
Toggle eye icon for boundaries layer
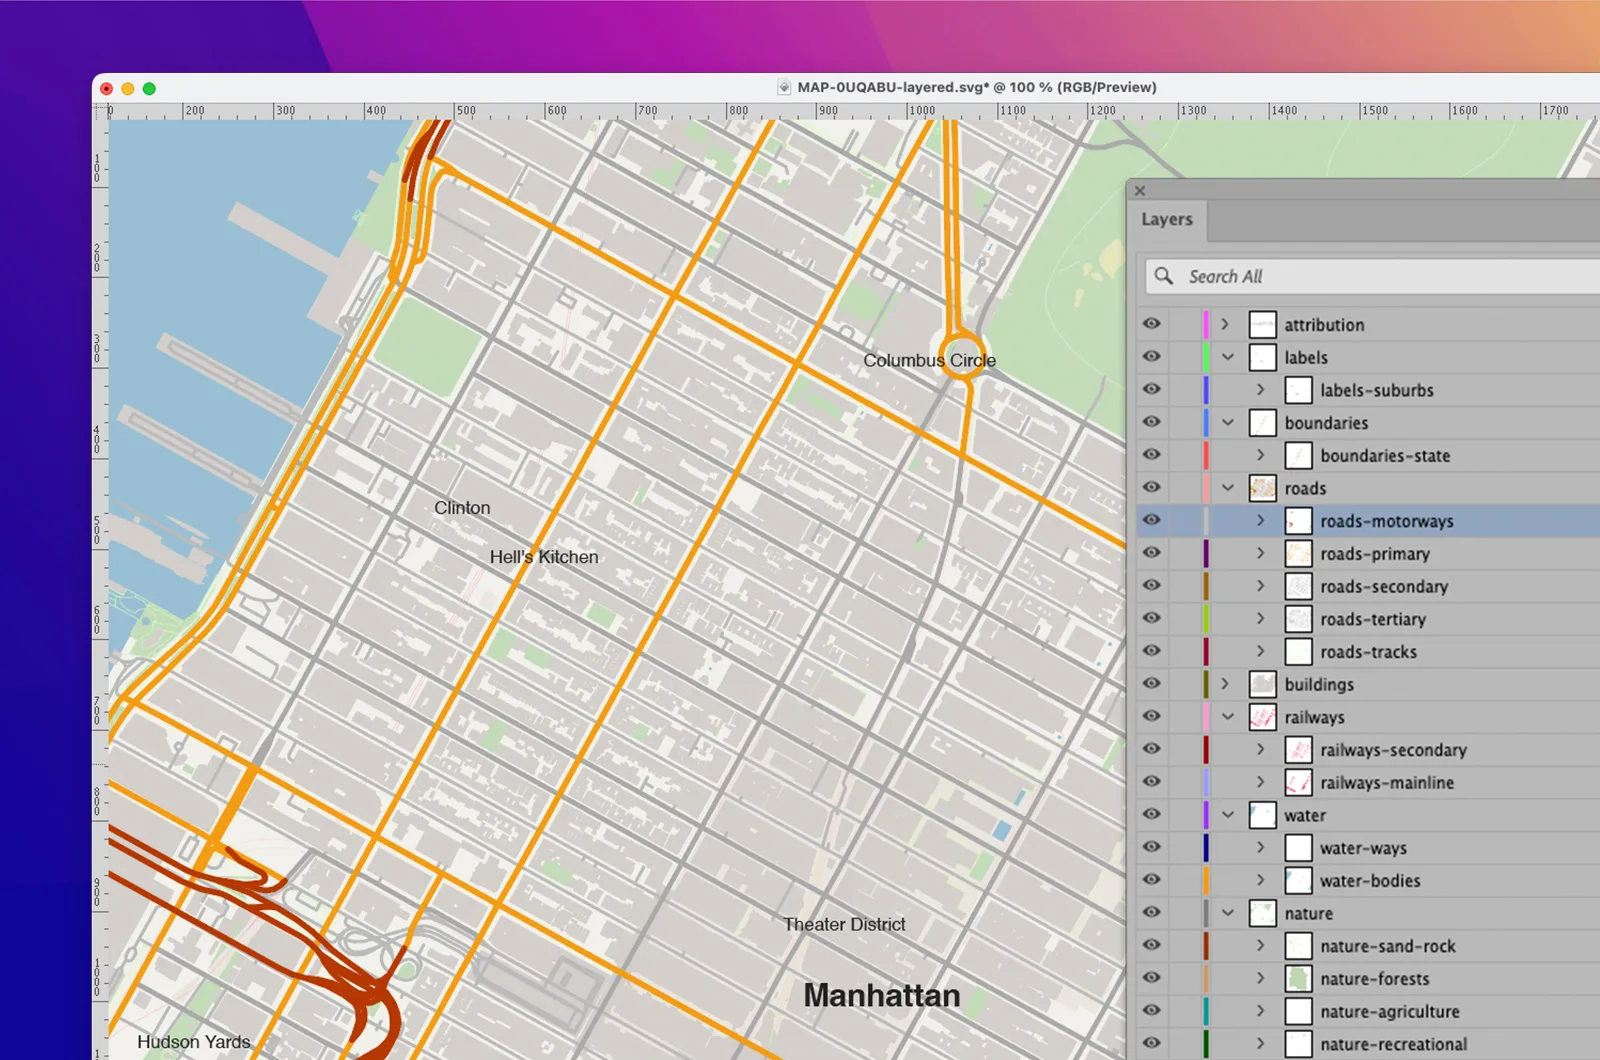1152,422
